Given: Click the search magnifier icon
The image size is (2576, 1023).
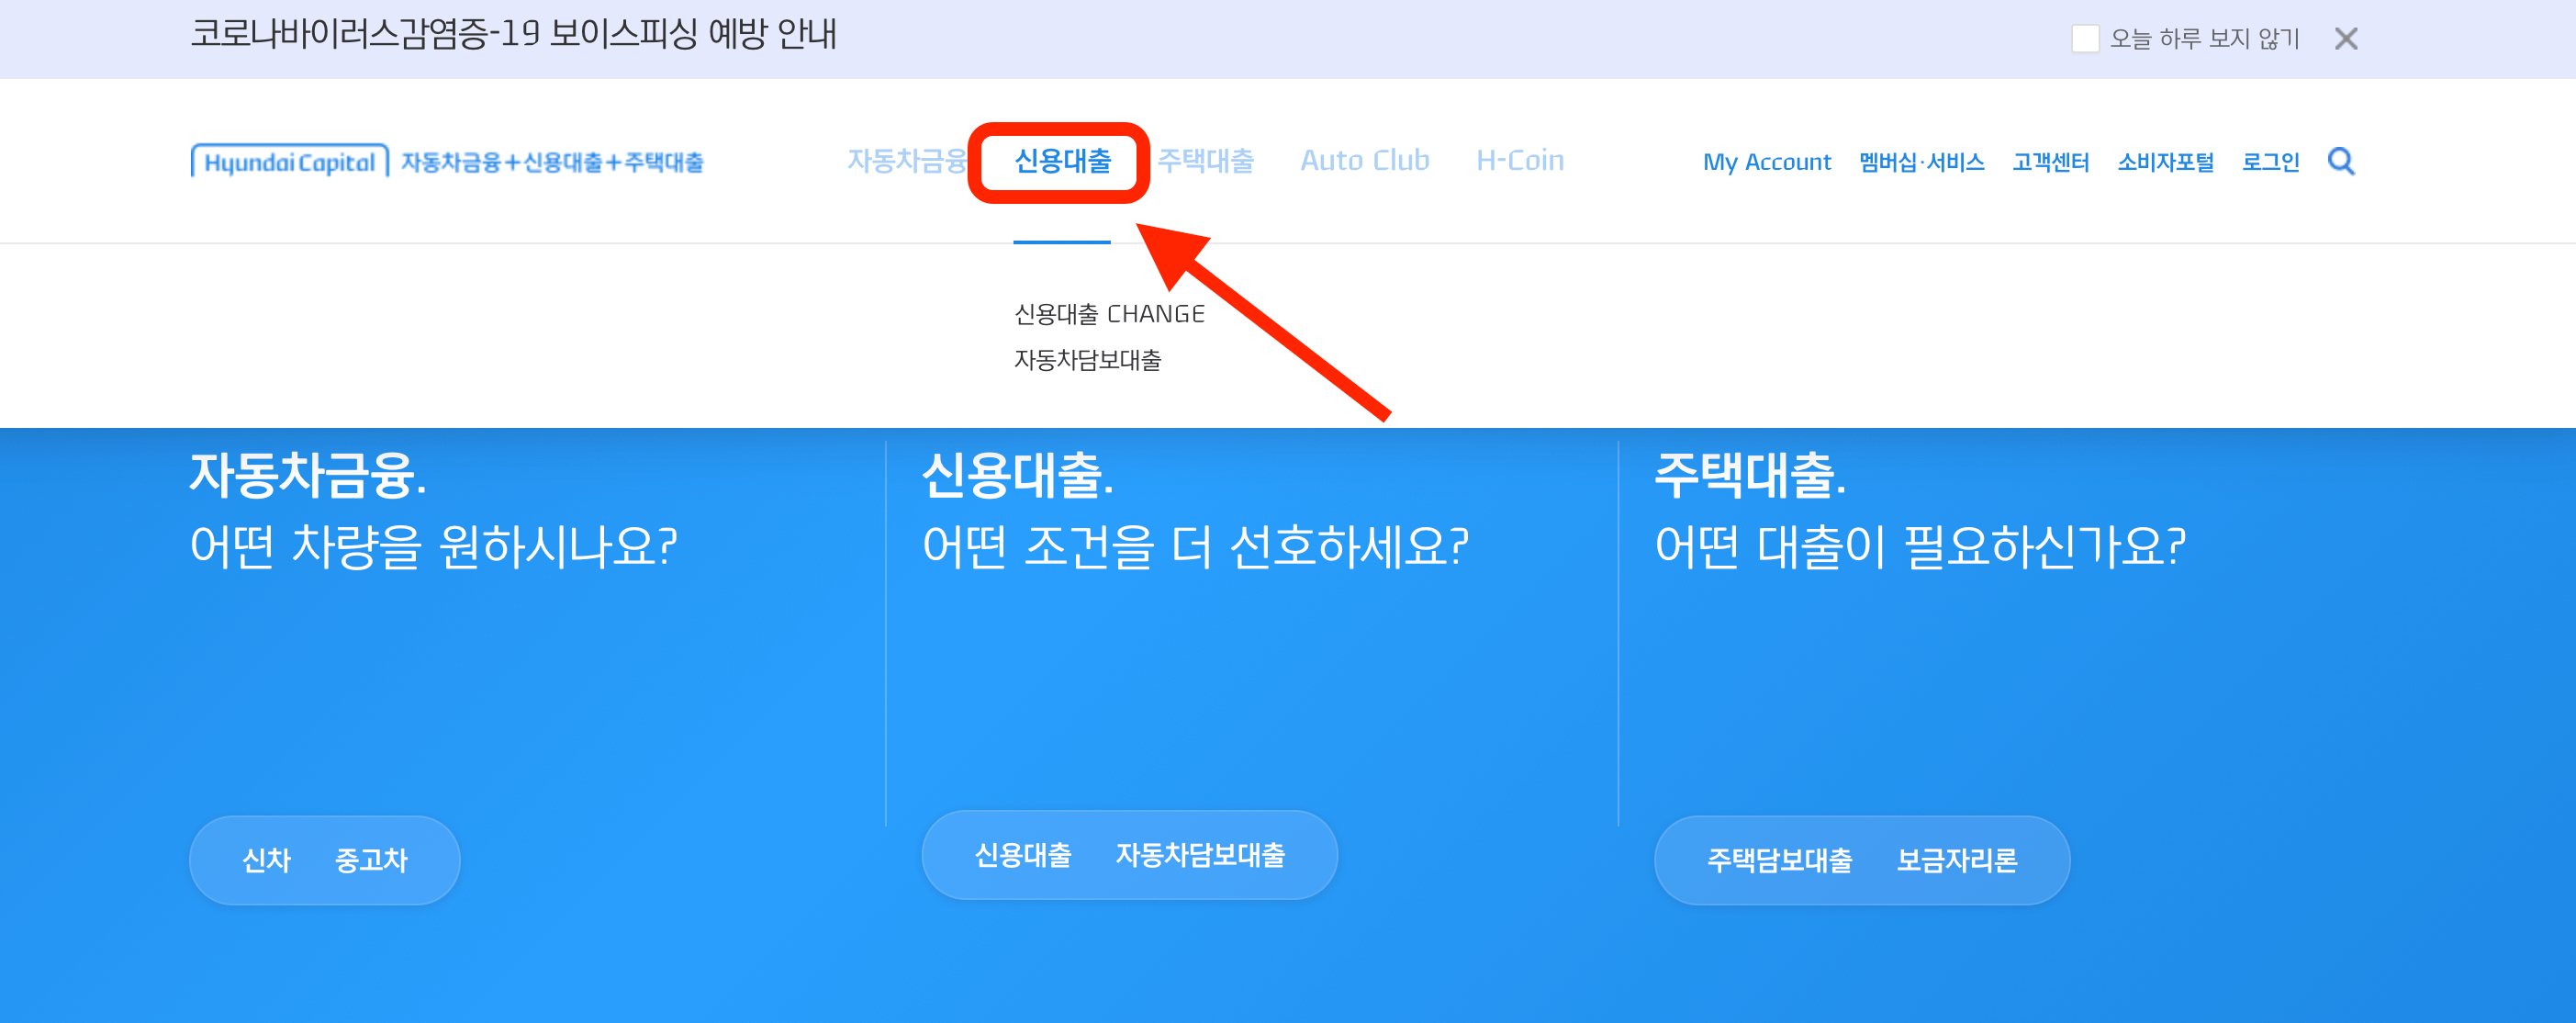Looking at the screenshot, I should tap(2341, 161).
